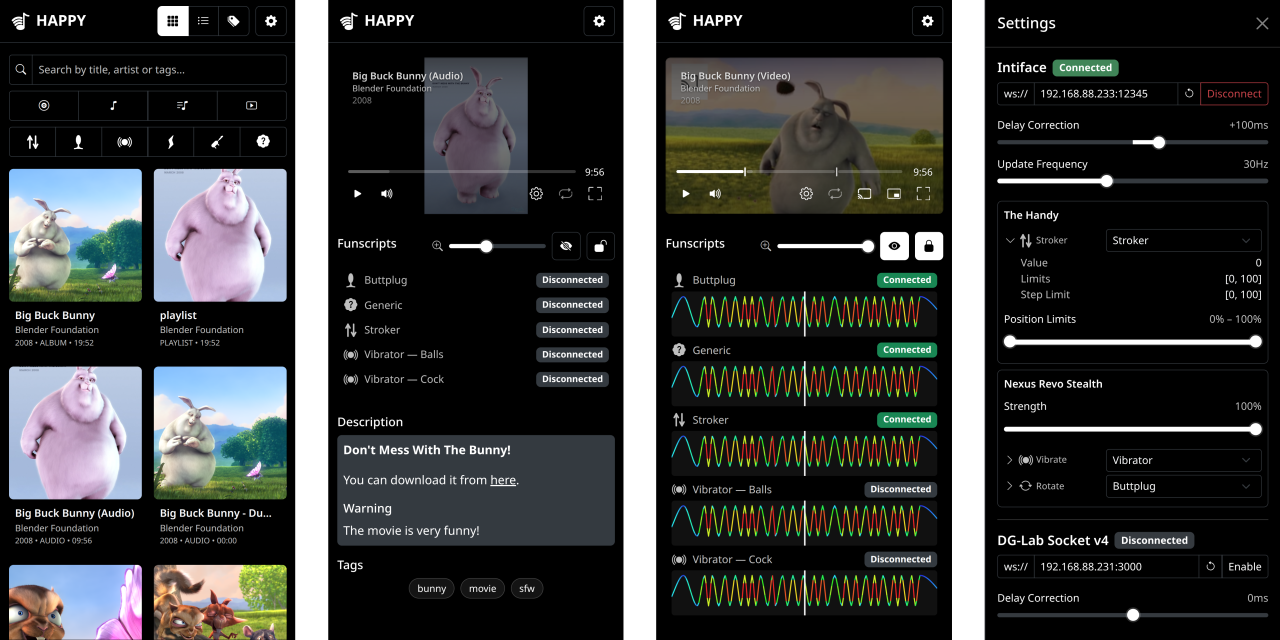Open the 'here' download link
This screenshot has height=640, width=1280.
click(x=503, y=480)
